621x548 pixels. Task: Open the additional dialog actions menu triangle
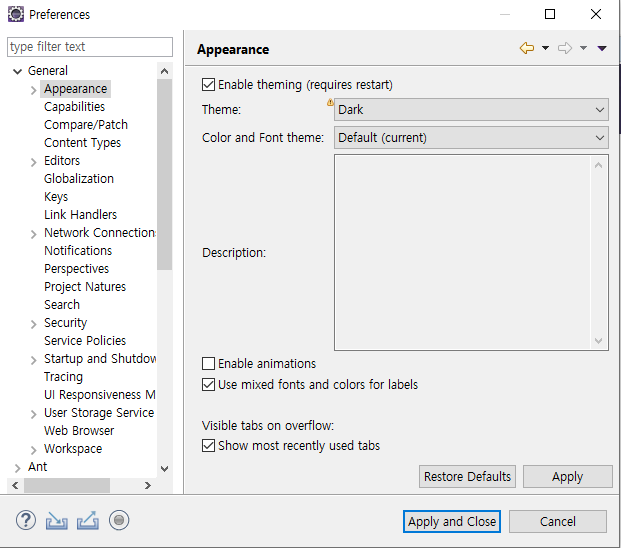point(602,48)
